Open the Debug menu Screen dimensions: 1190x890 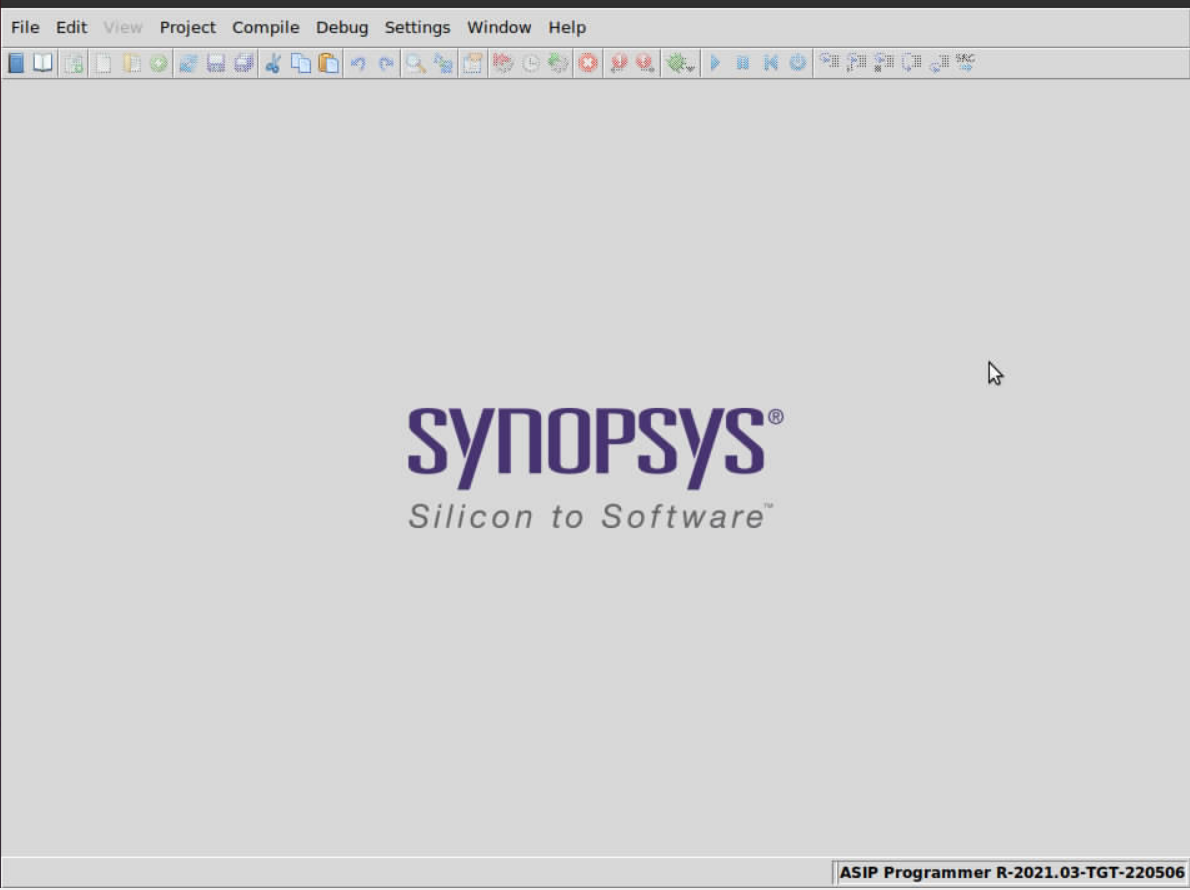click(x=342, y=27)
